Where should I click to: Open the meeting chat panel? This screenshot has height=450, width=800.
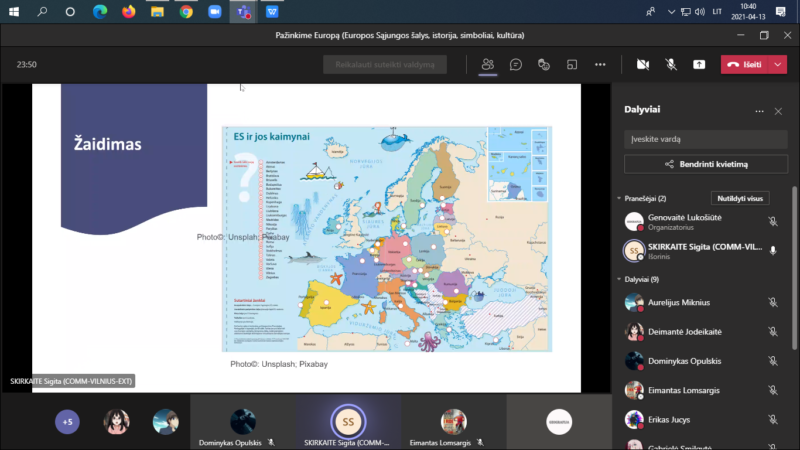point(516,64)
